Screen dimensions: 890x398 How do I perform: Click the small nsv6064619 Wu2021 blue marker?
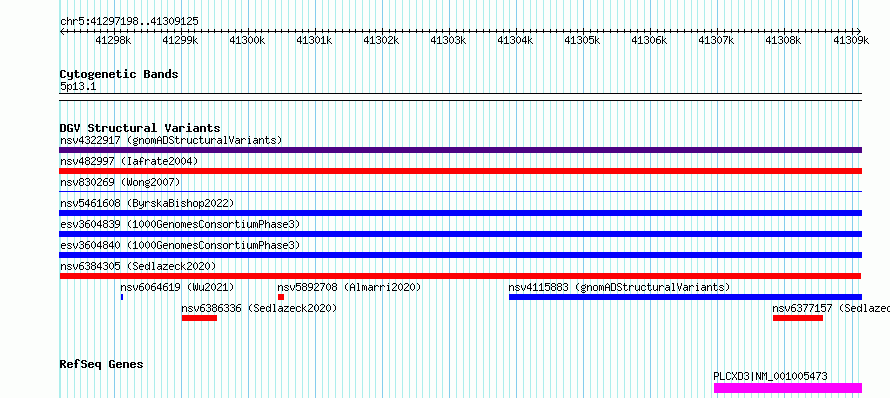point(122,297)
